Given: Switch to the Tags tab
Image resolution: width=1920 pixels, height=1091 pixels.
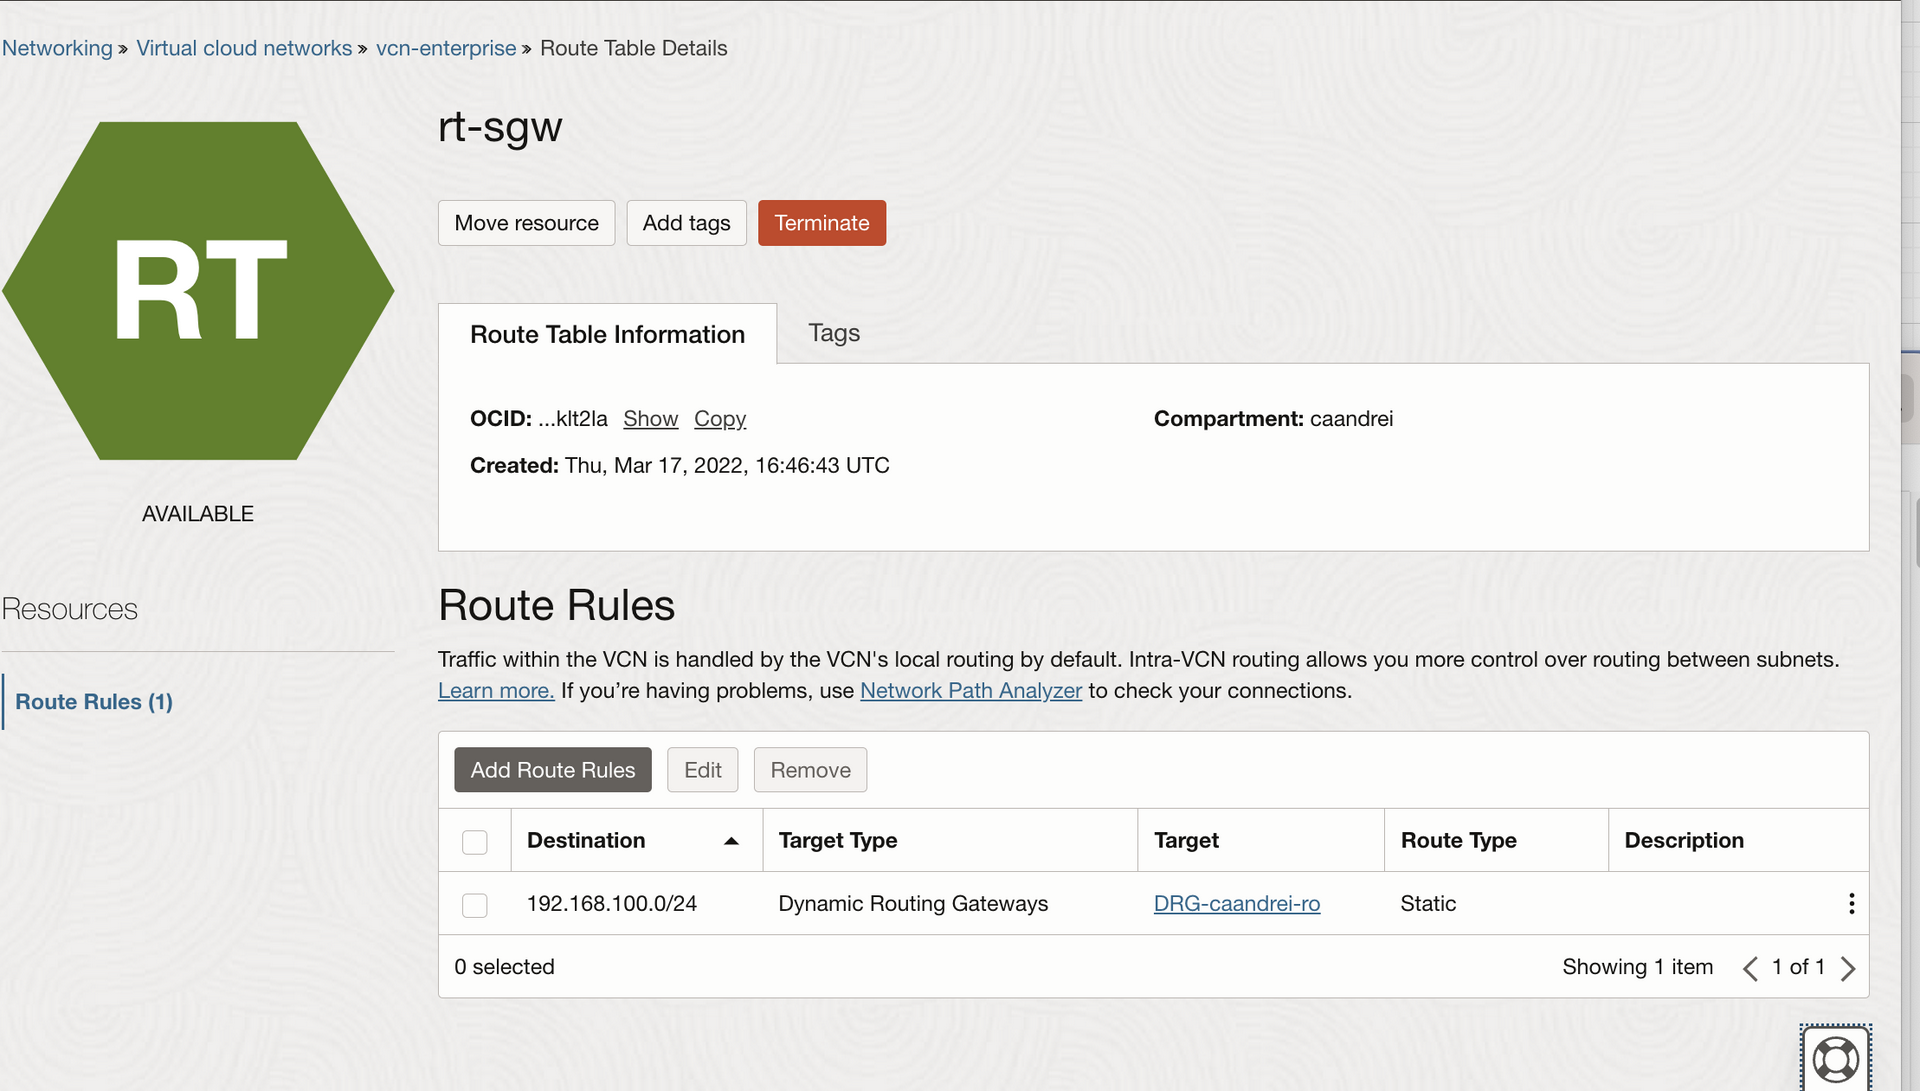Looking at the screenshot, I should (x=833, y=333).
